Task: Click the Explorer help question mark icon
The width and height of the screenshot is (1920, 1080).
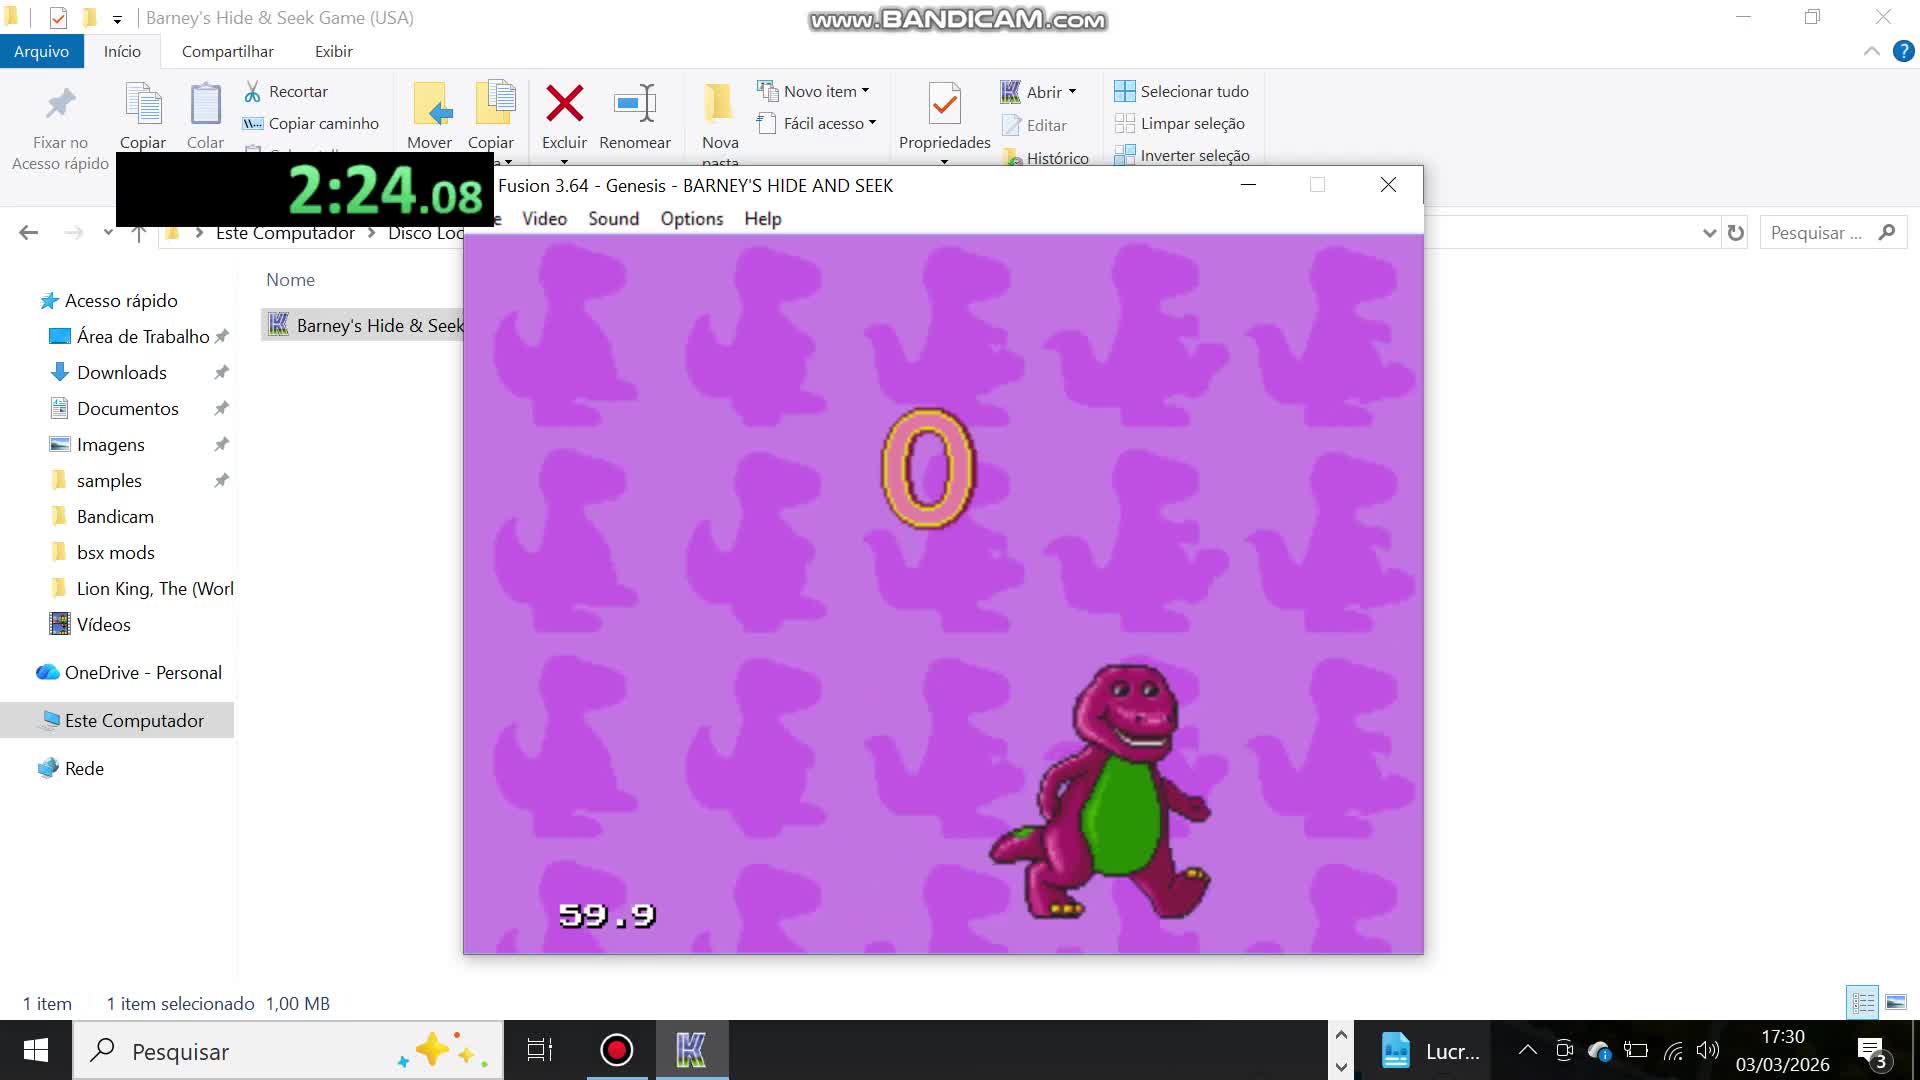Action: (1903, 51)
